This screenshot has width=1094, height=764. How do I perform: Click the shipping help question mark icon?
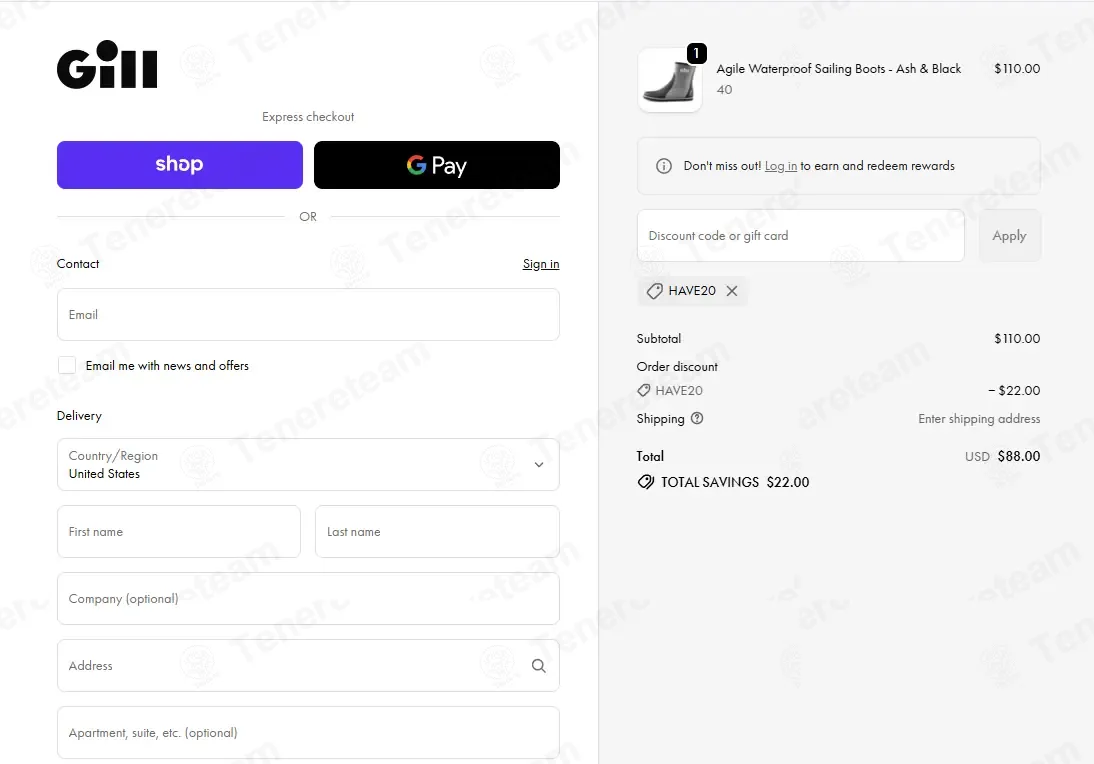click(697, 419)
